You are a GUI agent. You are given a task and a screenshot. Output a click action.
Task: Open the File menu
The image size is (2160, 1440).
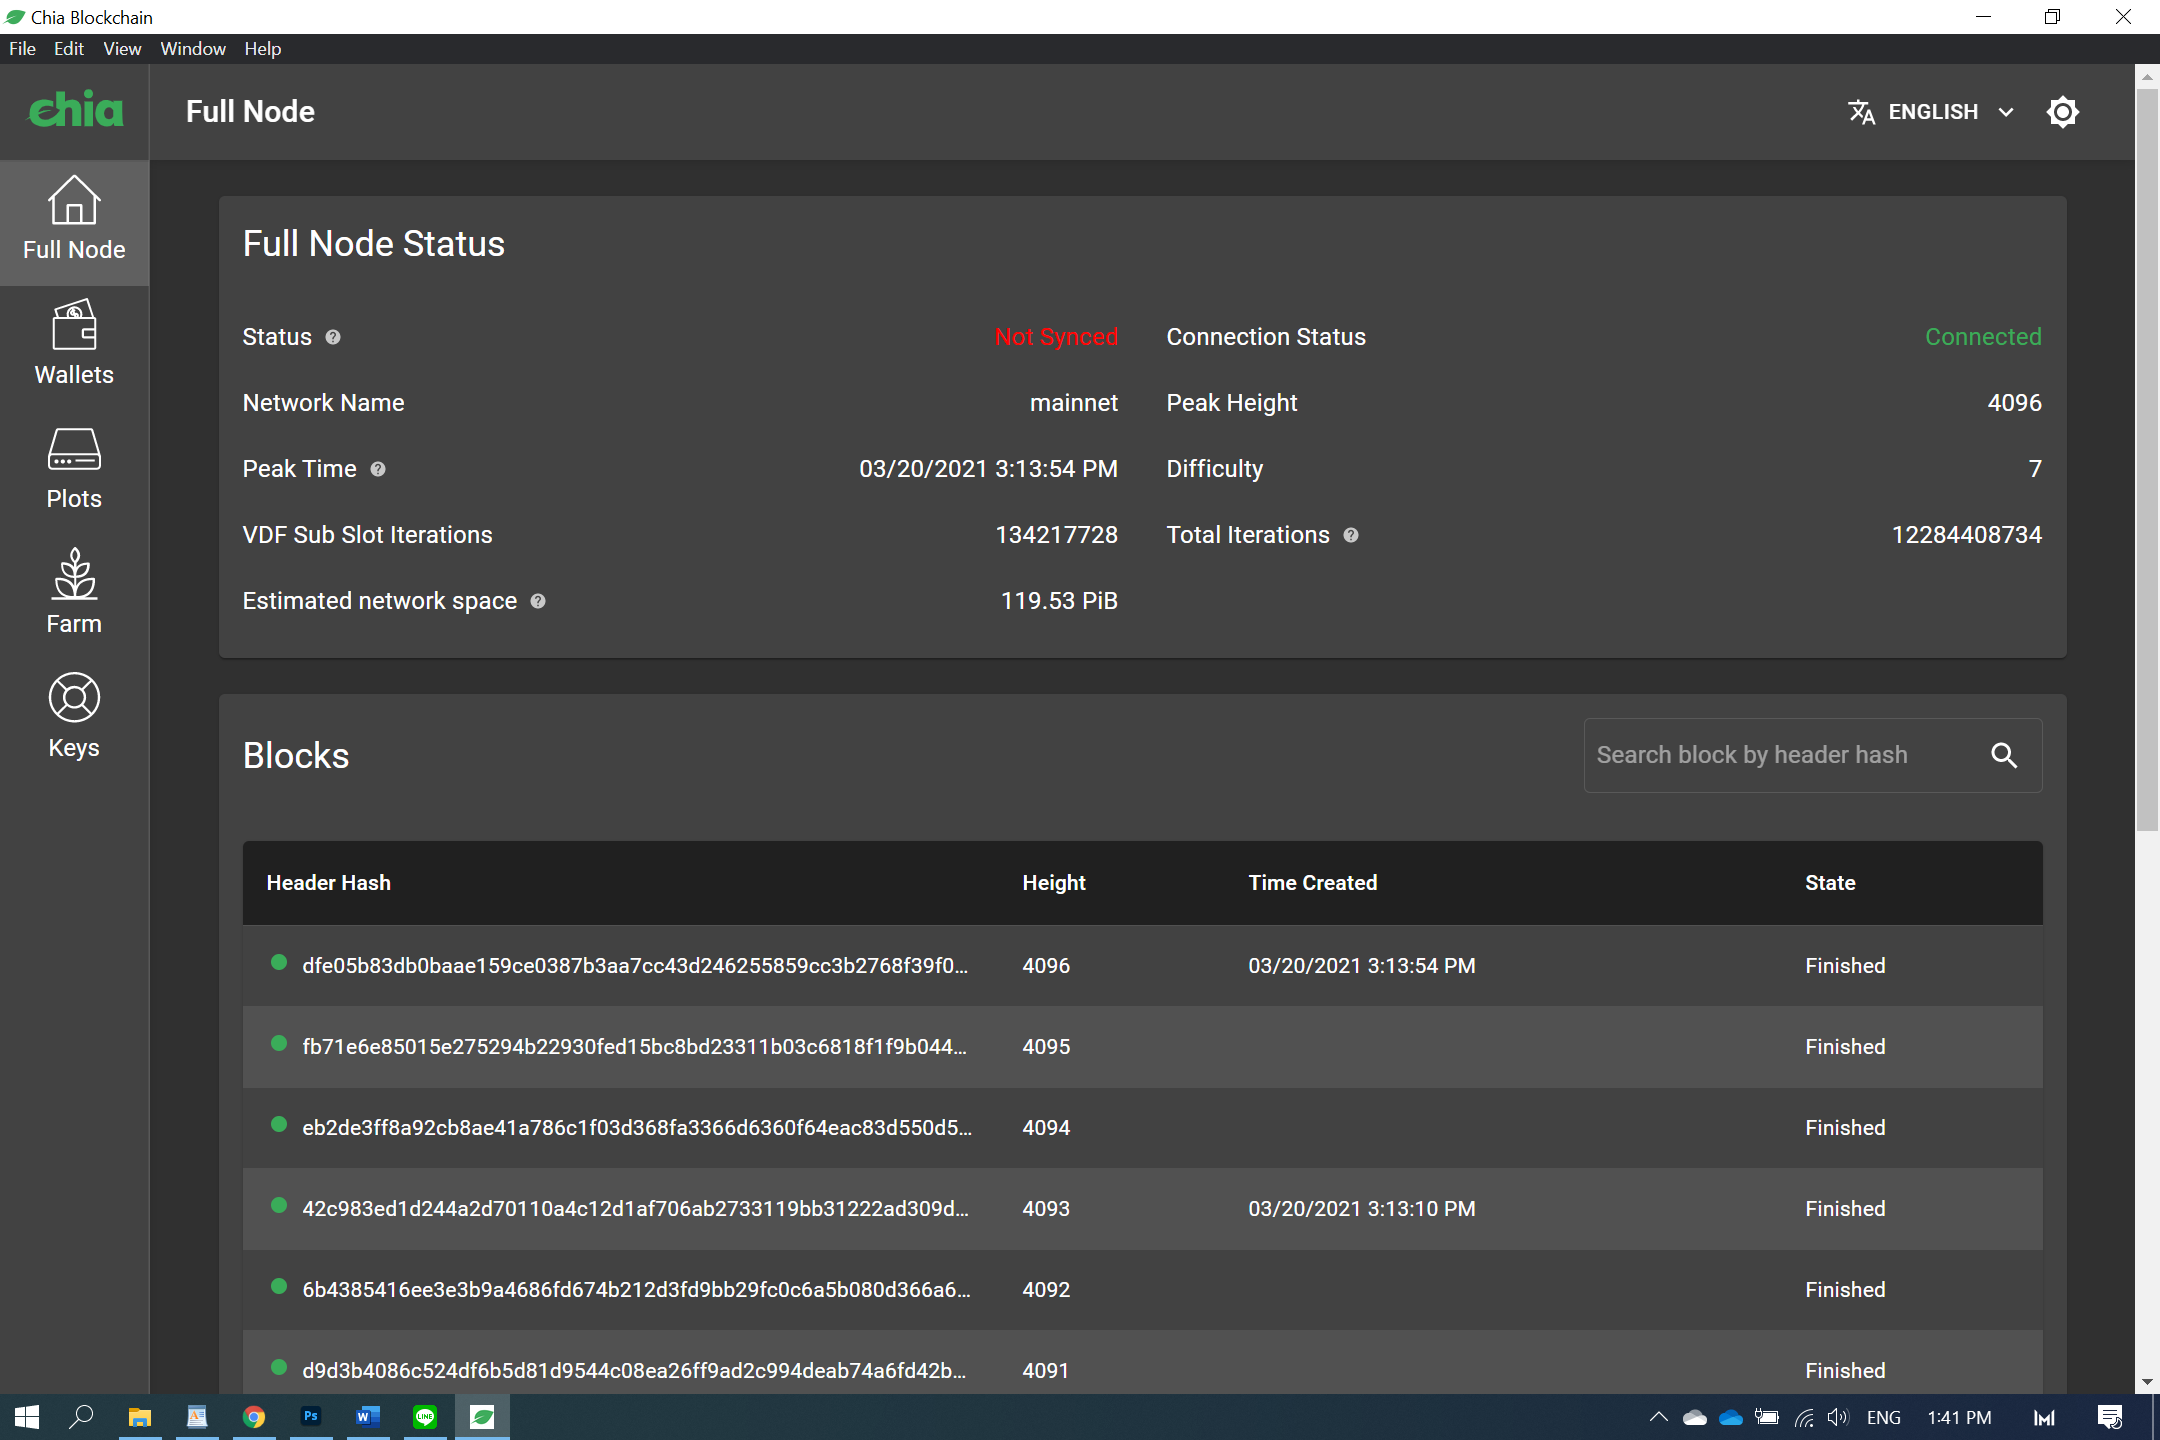coord(22,49)
